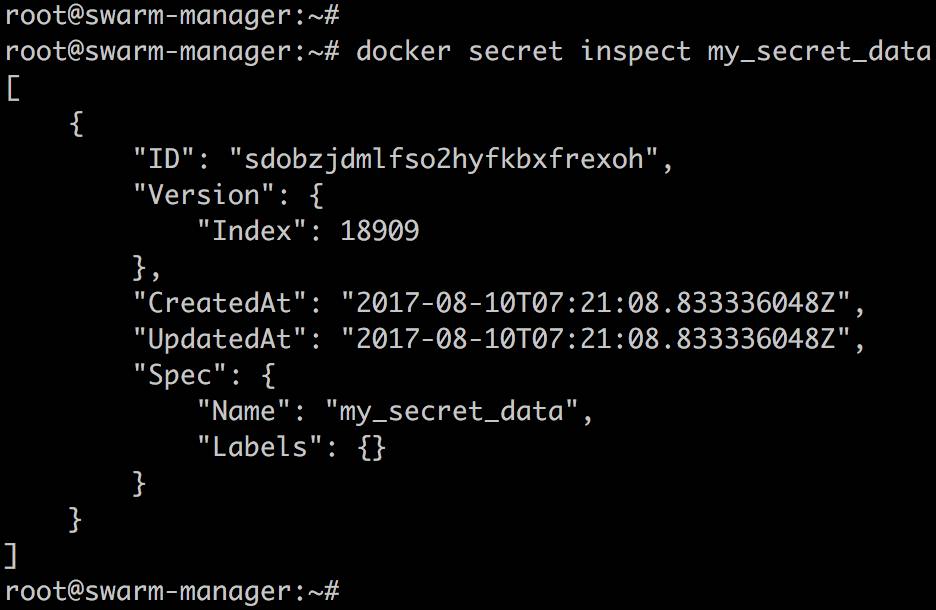Image resolution: width=936 pixels, height=610 pixels.
Task: Click the last prompt line for input
Action: [172, 591]
